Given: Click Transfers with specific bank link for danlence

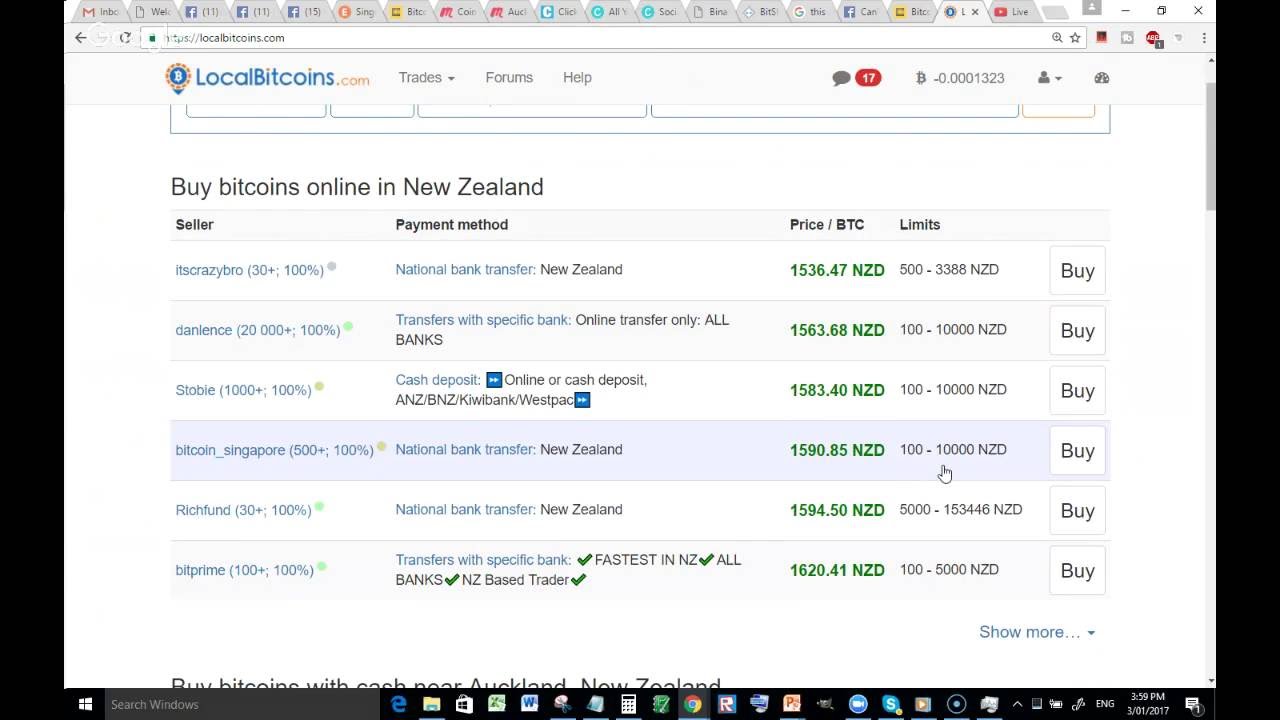Looking at the screenshot, I should click(483, 320).
